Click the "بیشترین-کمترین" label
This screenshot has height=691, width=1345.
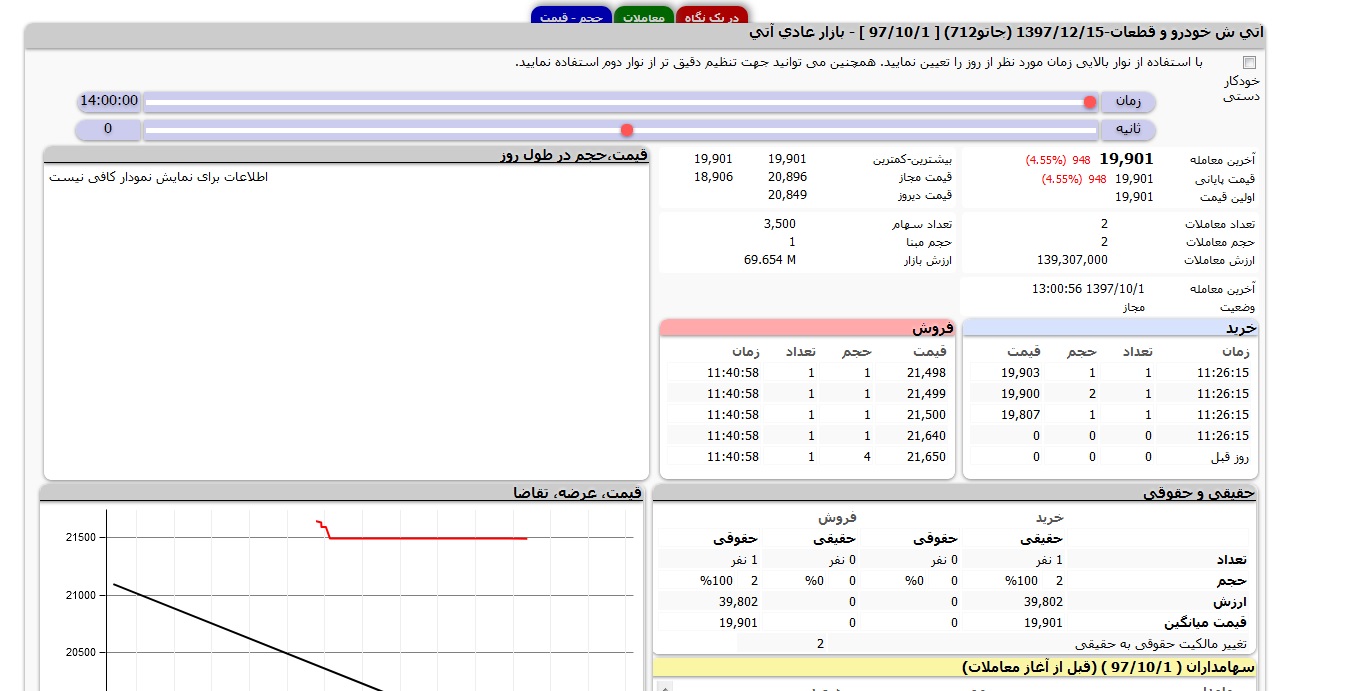[912, 159]
